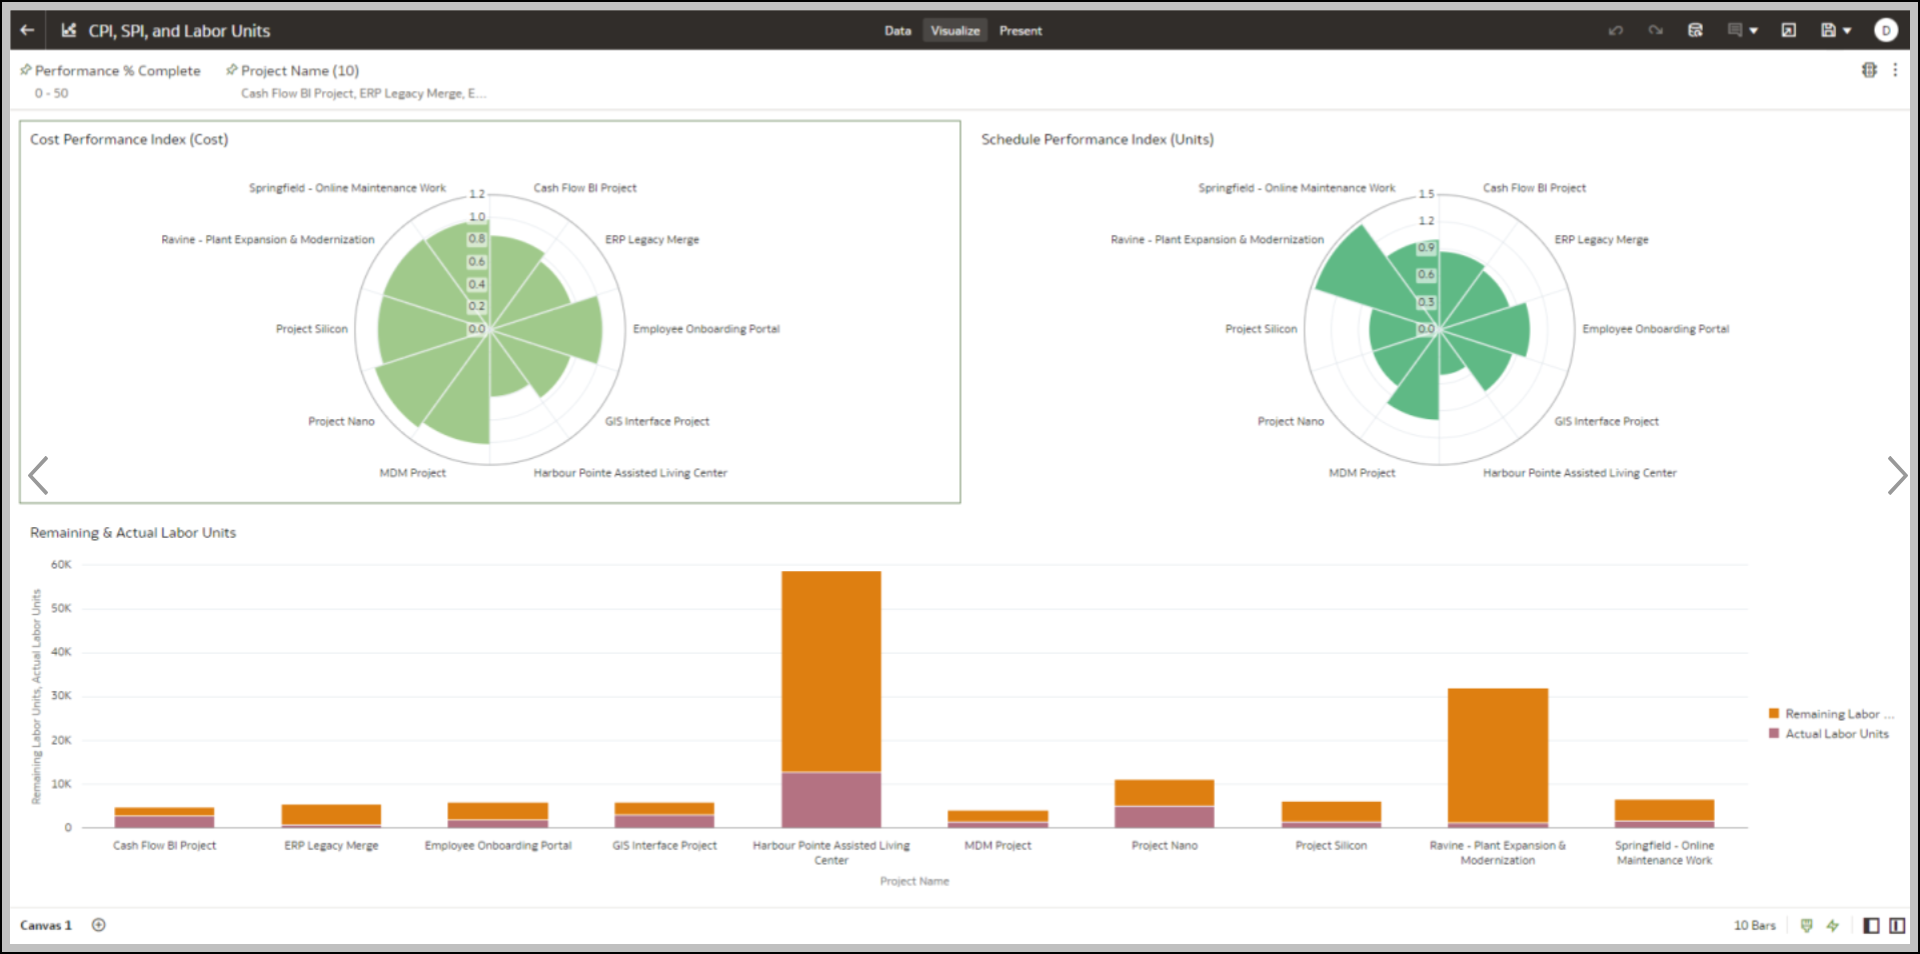The image size is (1920, 954).
Task: Go to next canvas with right chevron
Action: (1896, 475)
